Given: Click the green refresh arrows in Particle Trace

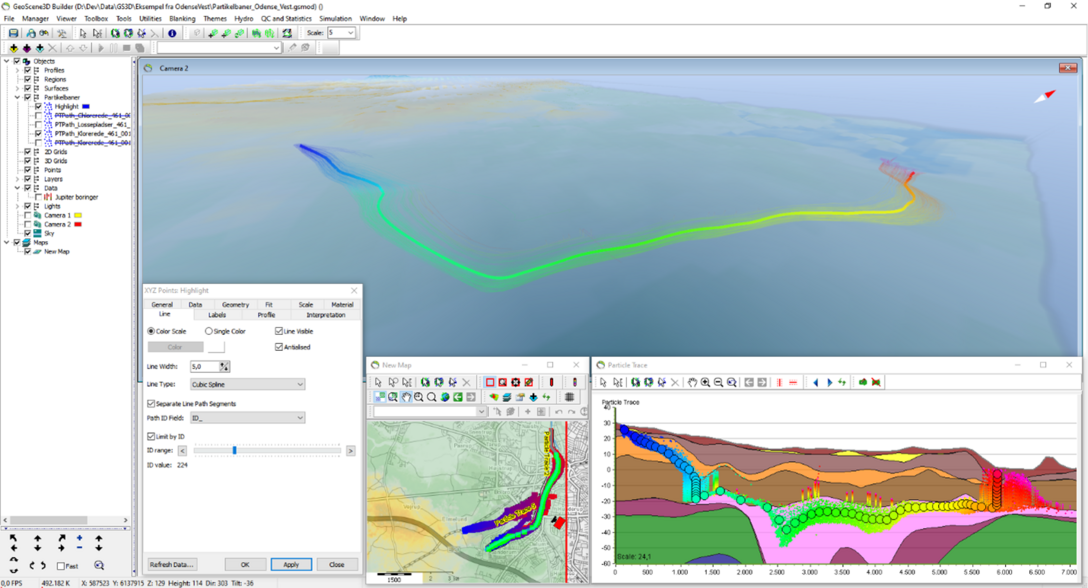Looking at the screenshot, I should pos(842,383).
